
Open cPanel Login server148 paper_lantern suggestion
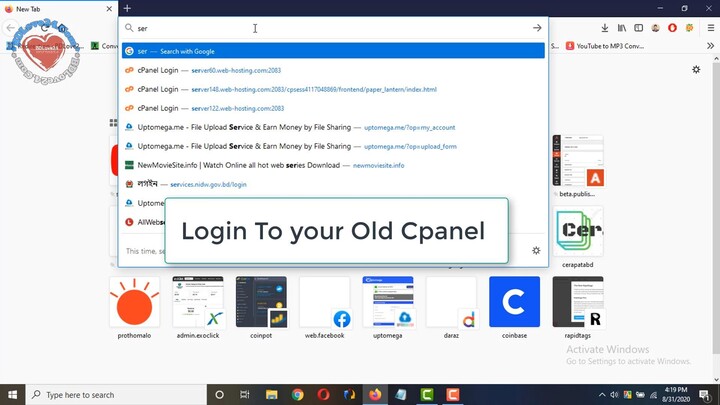333,89
